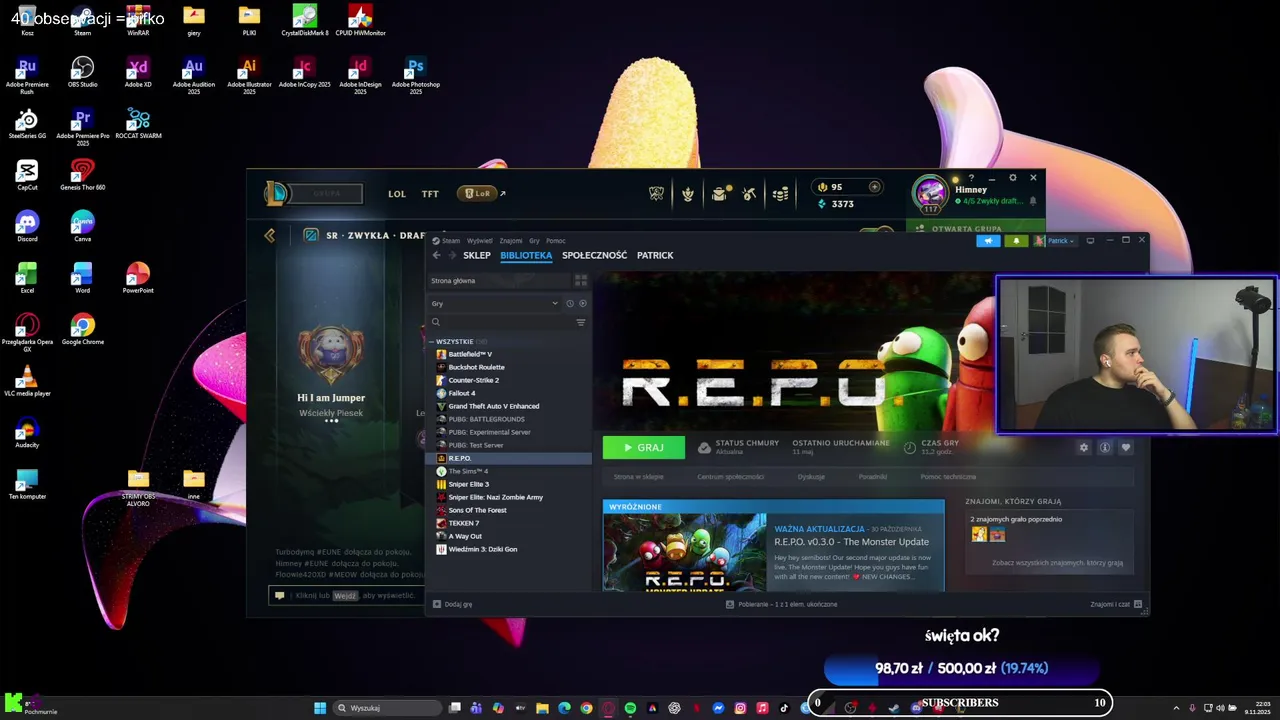Screen dimensions: 1280x720
Task: Click the ready-to-play filter icon
Action: click(x=583, y=303)
